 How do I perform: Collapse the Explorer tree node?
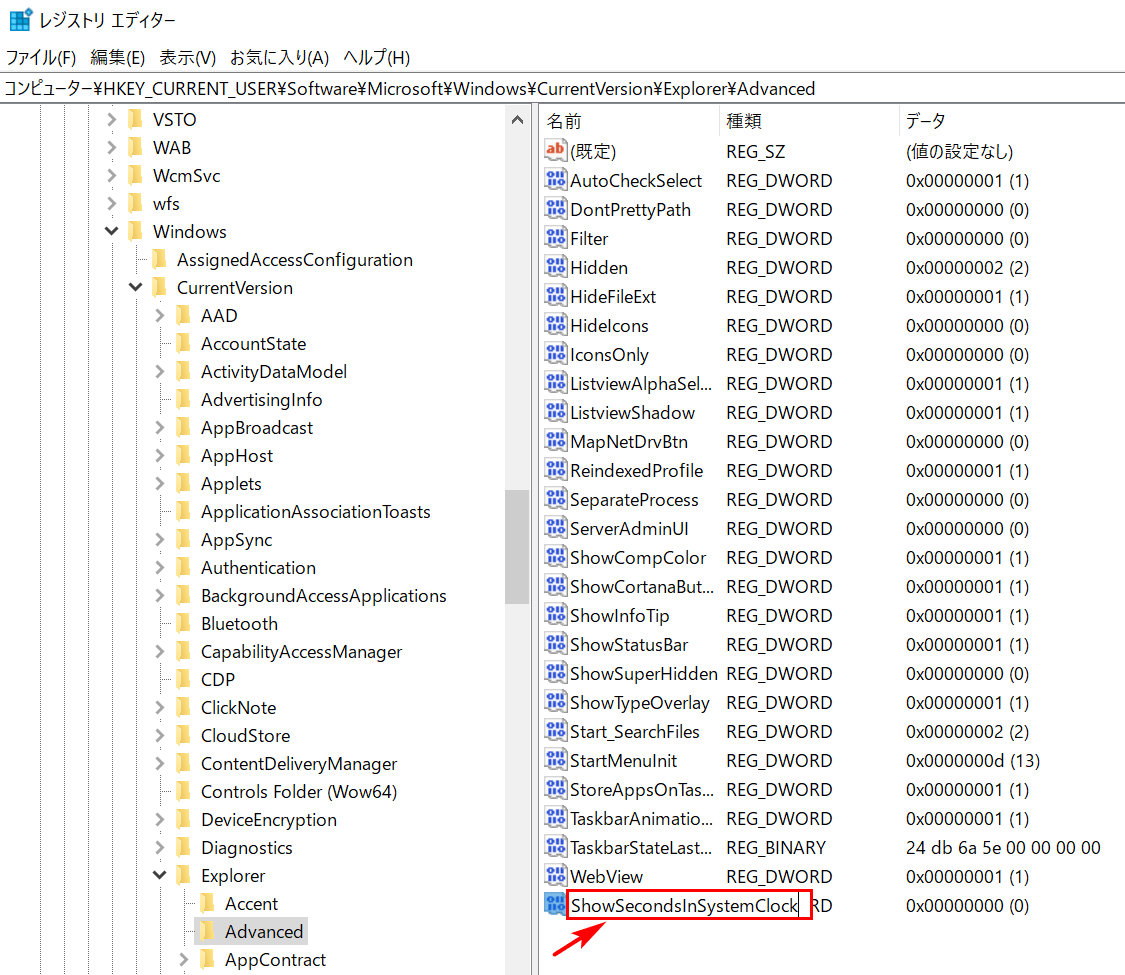(x=159, y=875)
